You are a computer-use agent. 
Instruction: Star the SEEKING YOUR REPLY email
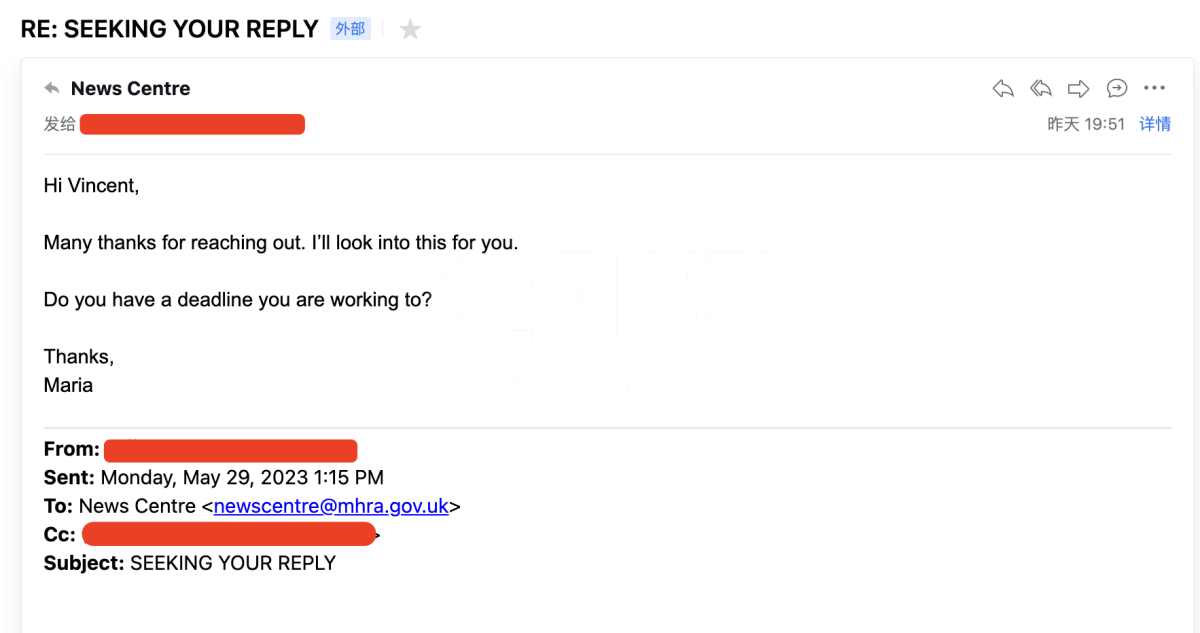click(410, 30)
